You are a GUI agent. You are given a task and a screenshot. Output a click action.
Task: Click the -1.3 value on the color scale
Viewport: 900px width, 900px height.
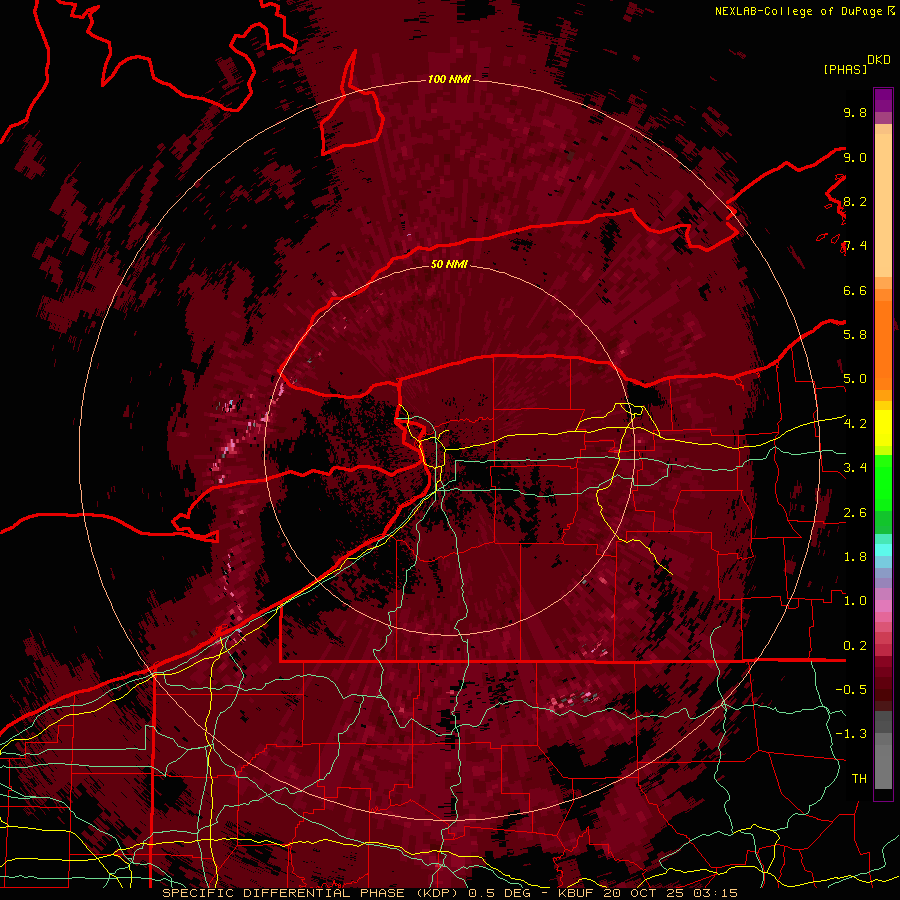[851, 734]
